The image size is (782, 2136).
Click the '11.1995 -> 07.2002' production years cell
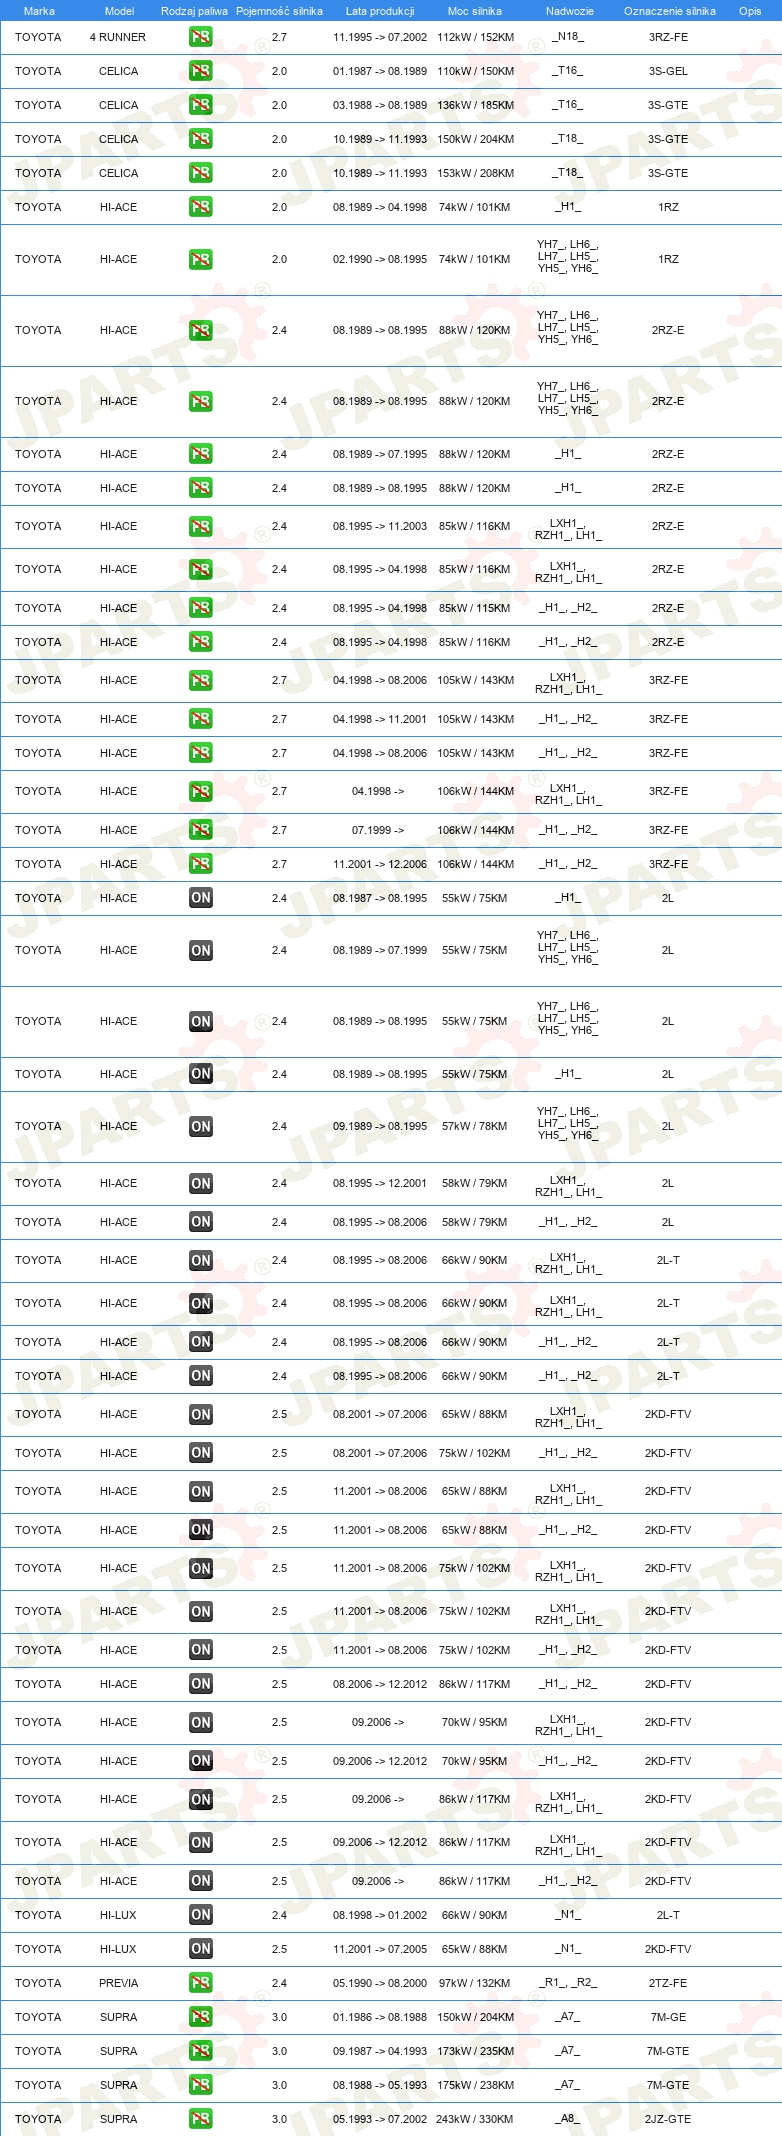[x=380, y=37]
